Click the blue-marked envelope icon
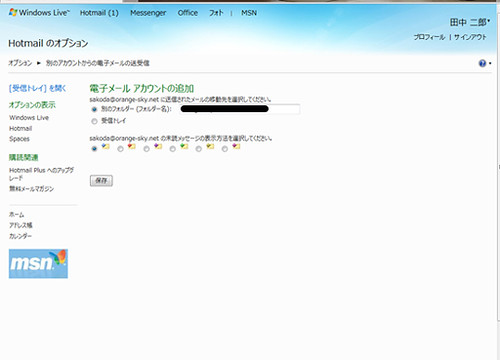The width and height of the screenshot is (500, 360). tap(106, 146)
